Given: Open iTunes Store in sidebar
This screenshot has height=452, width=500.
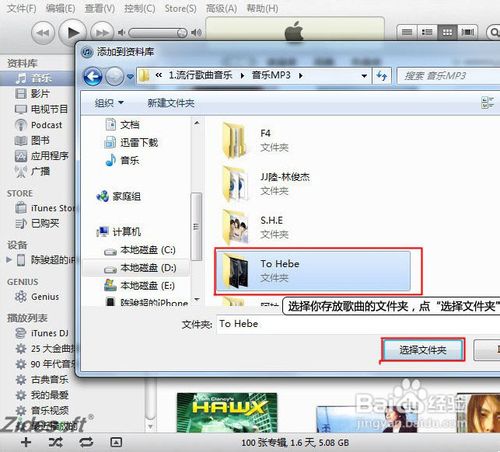Looking at the screenshot, I should click(x=45, y=208).
